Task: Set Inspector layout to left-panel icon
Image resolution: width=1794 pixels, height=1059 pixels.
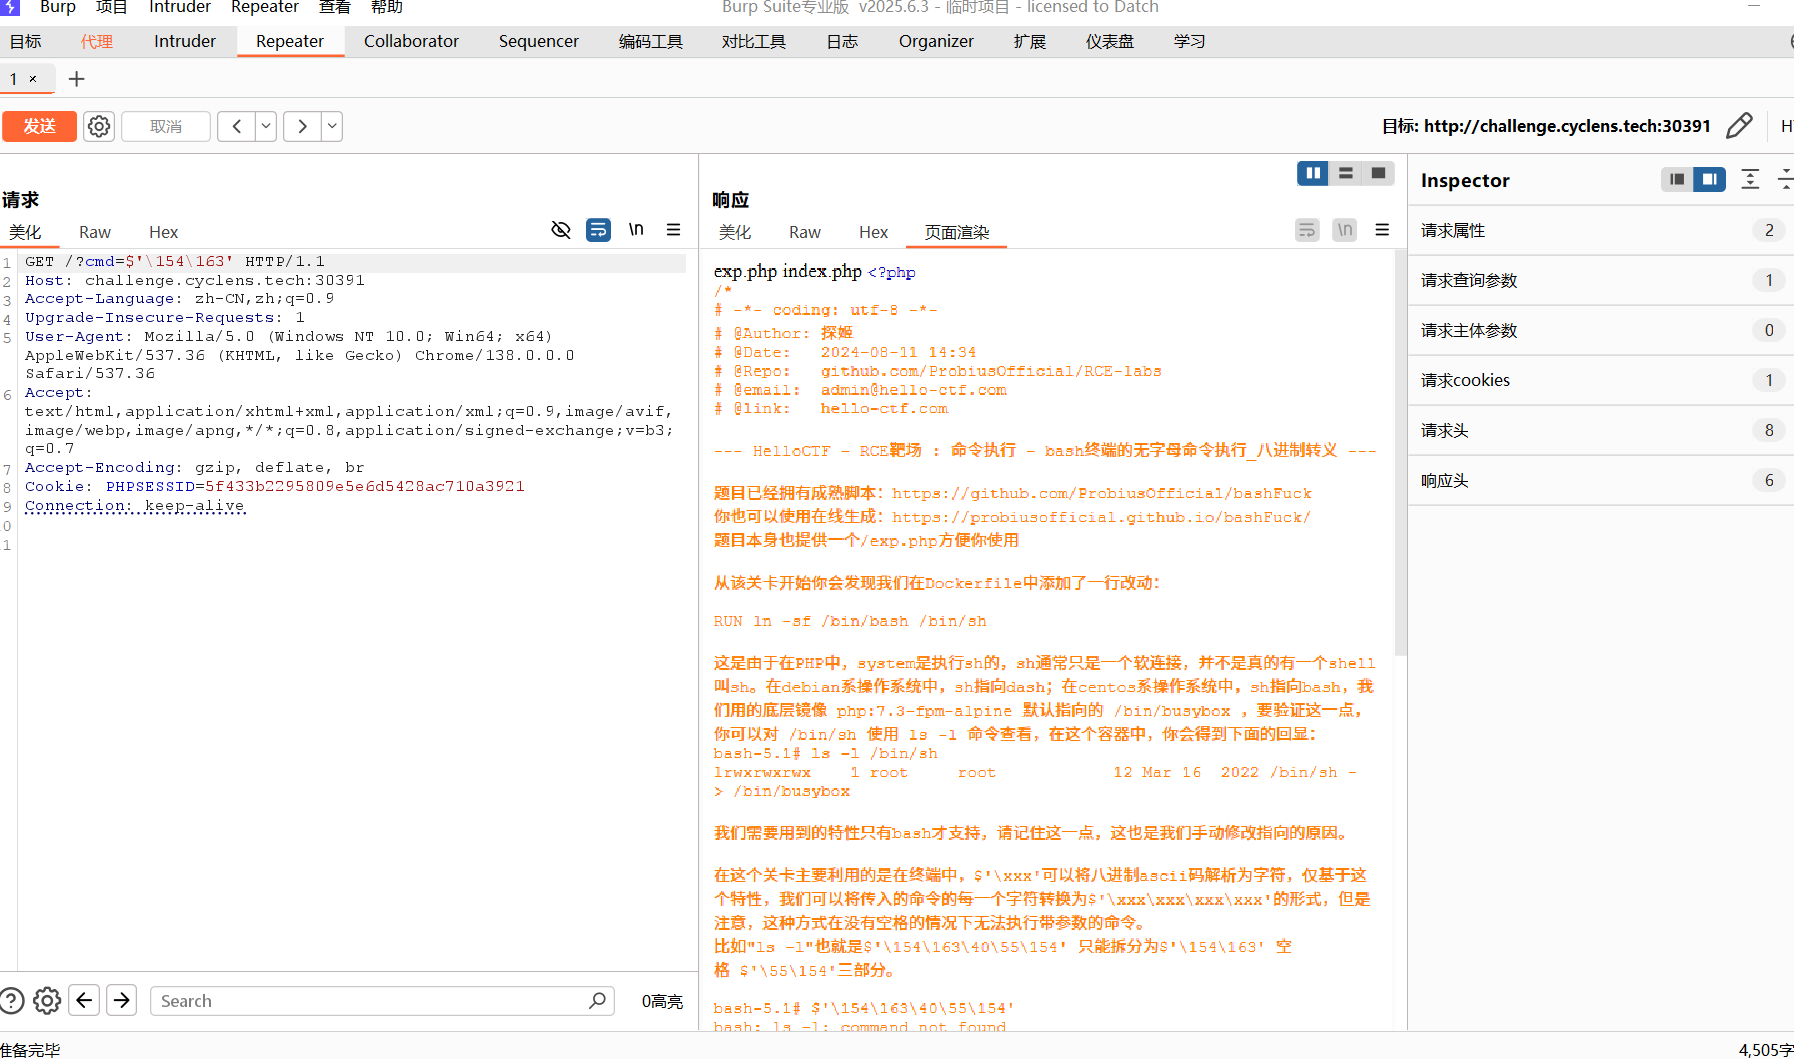Action: coord(1677,179)
